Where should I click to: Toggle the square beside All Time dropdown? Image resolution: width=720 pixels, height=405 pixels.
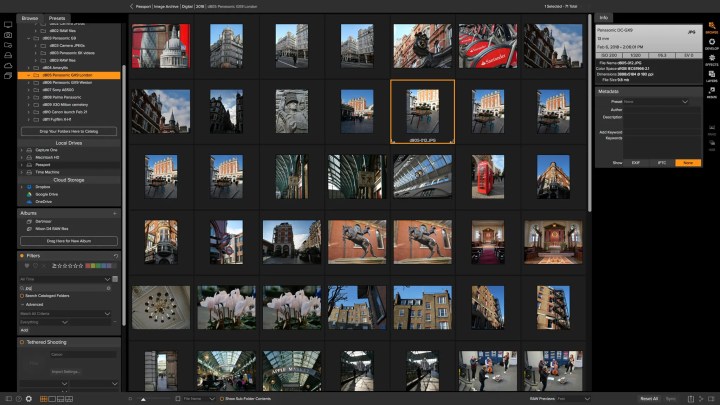[x=115, y=279]
